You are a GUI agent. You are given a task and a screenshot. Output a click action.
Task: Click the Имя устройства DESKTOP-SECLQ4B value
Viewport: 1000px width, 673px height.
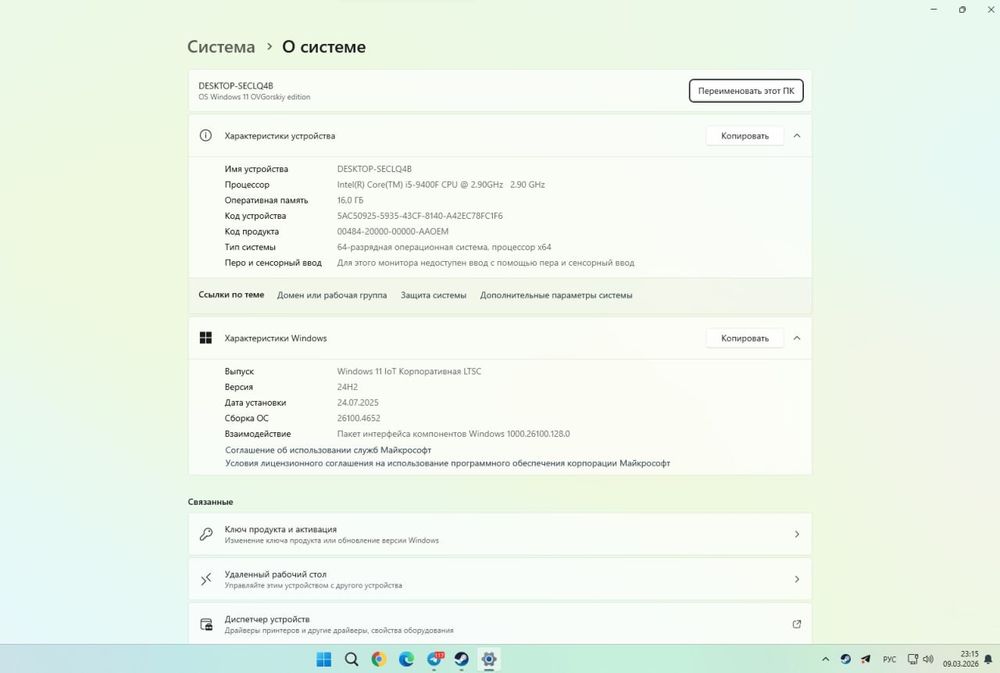374,169
